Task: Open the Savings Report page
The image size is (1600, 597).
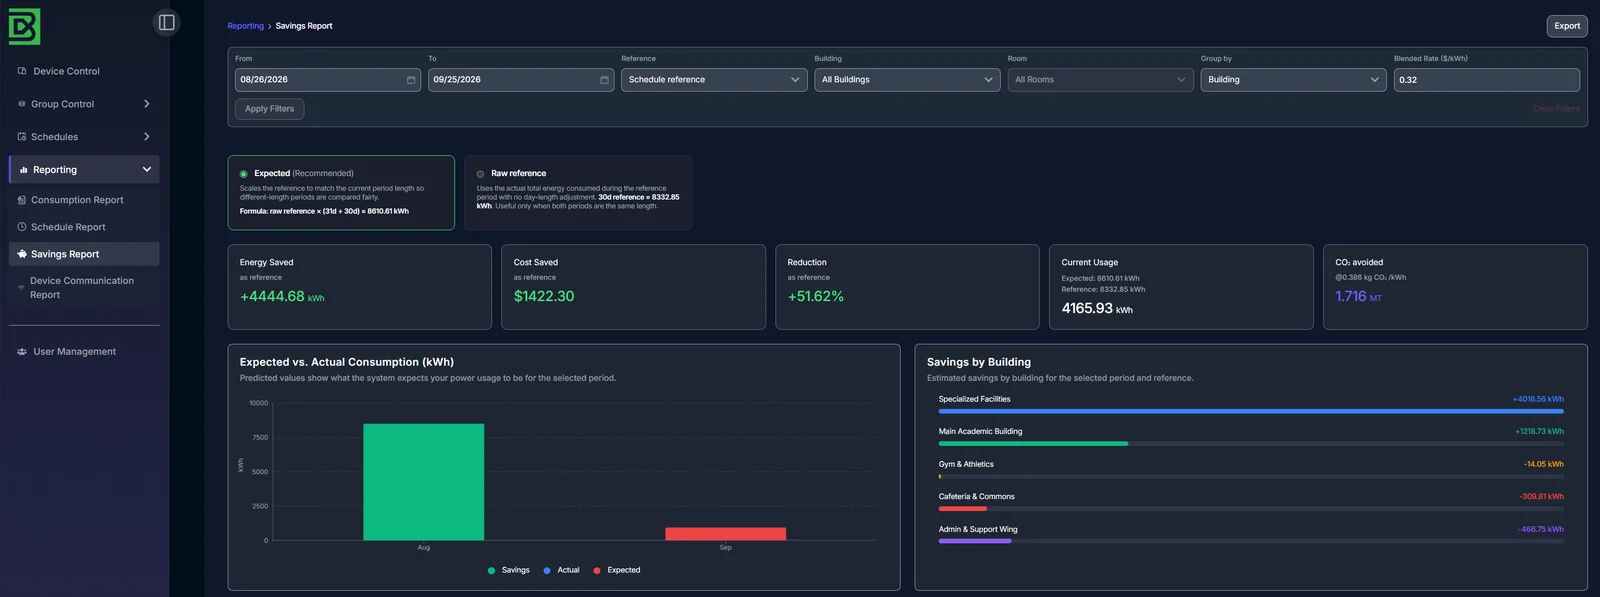Action: pyautogui.click(x=84, y=254)
